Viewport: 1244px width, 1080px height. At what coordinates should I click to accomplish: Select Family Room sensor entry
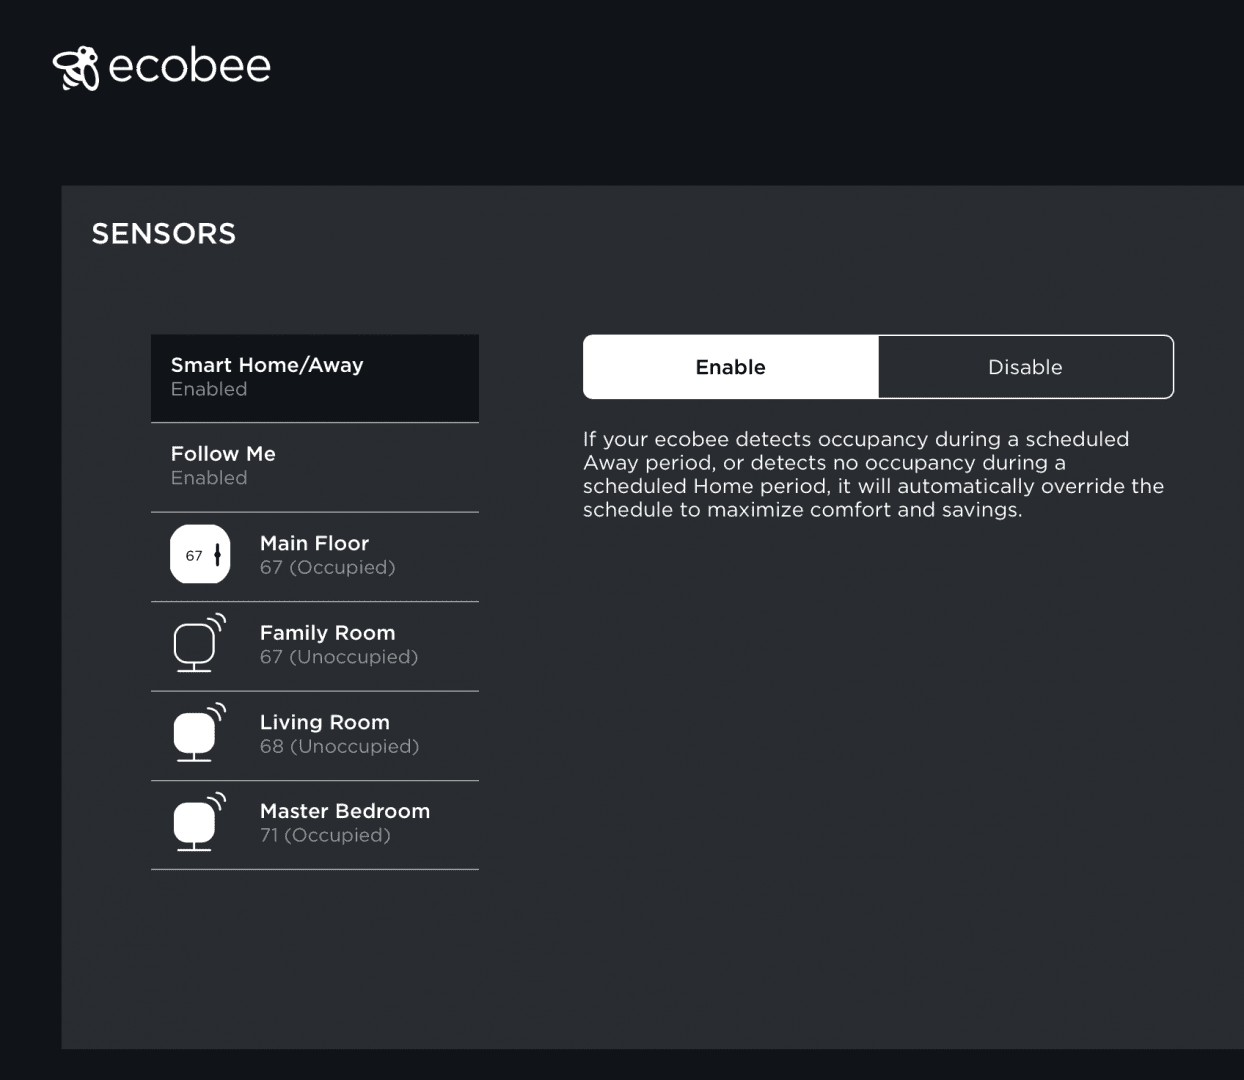[x=315, y=646]
